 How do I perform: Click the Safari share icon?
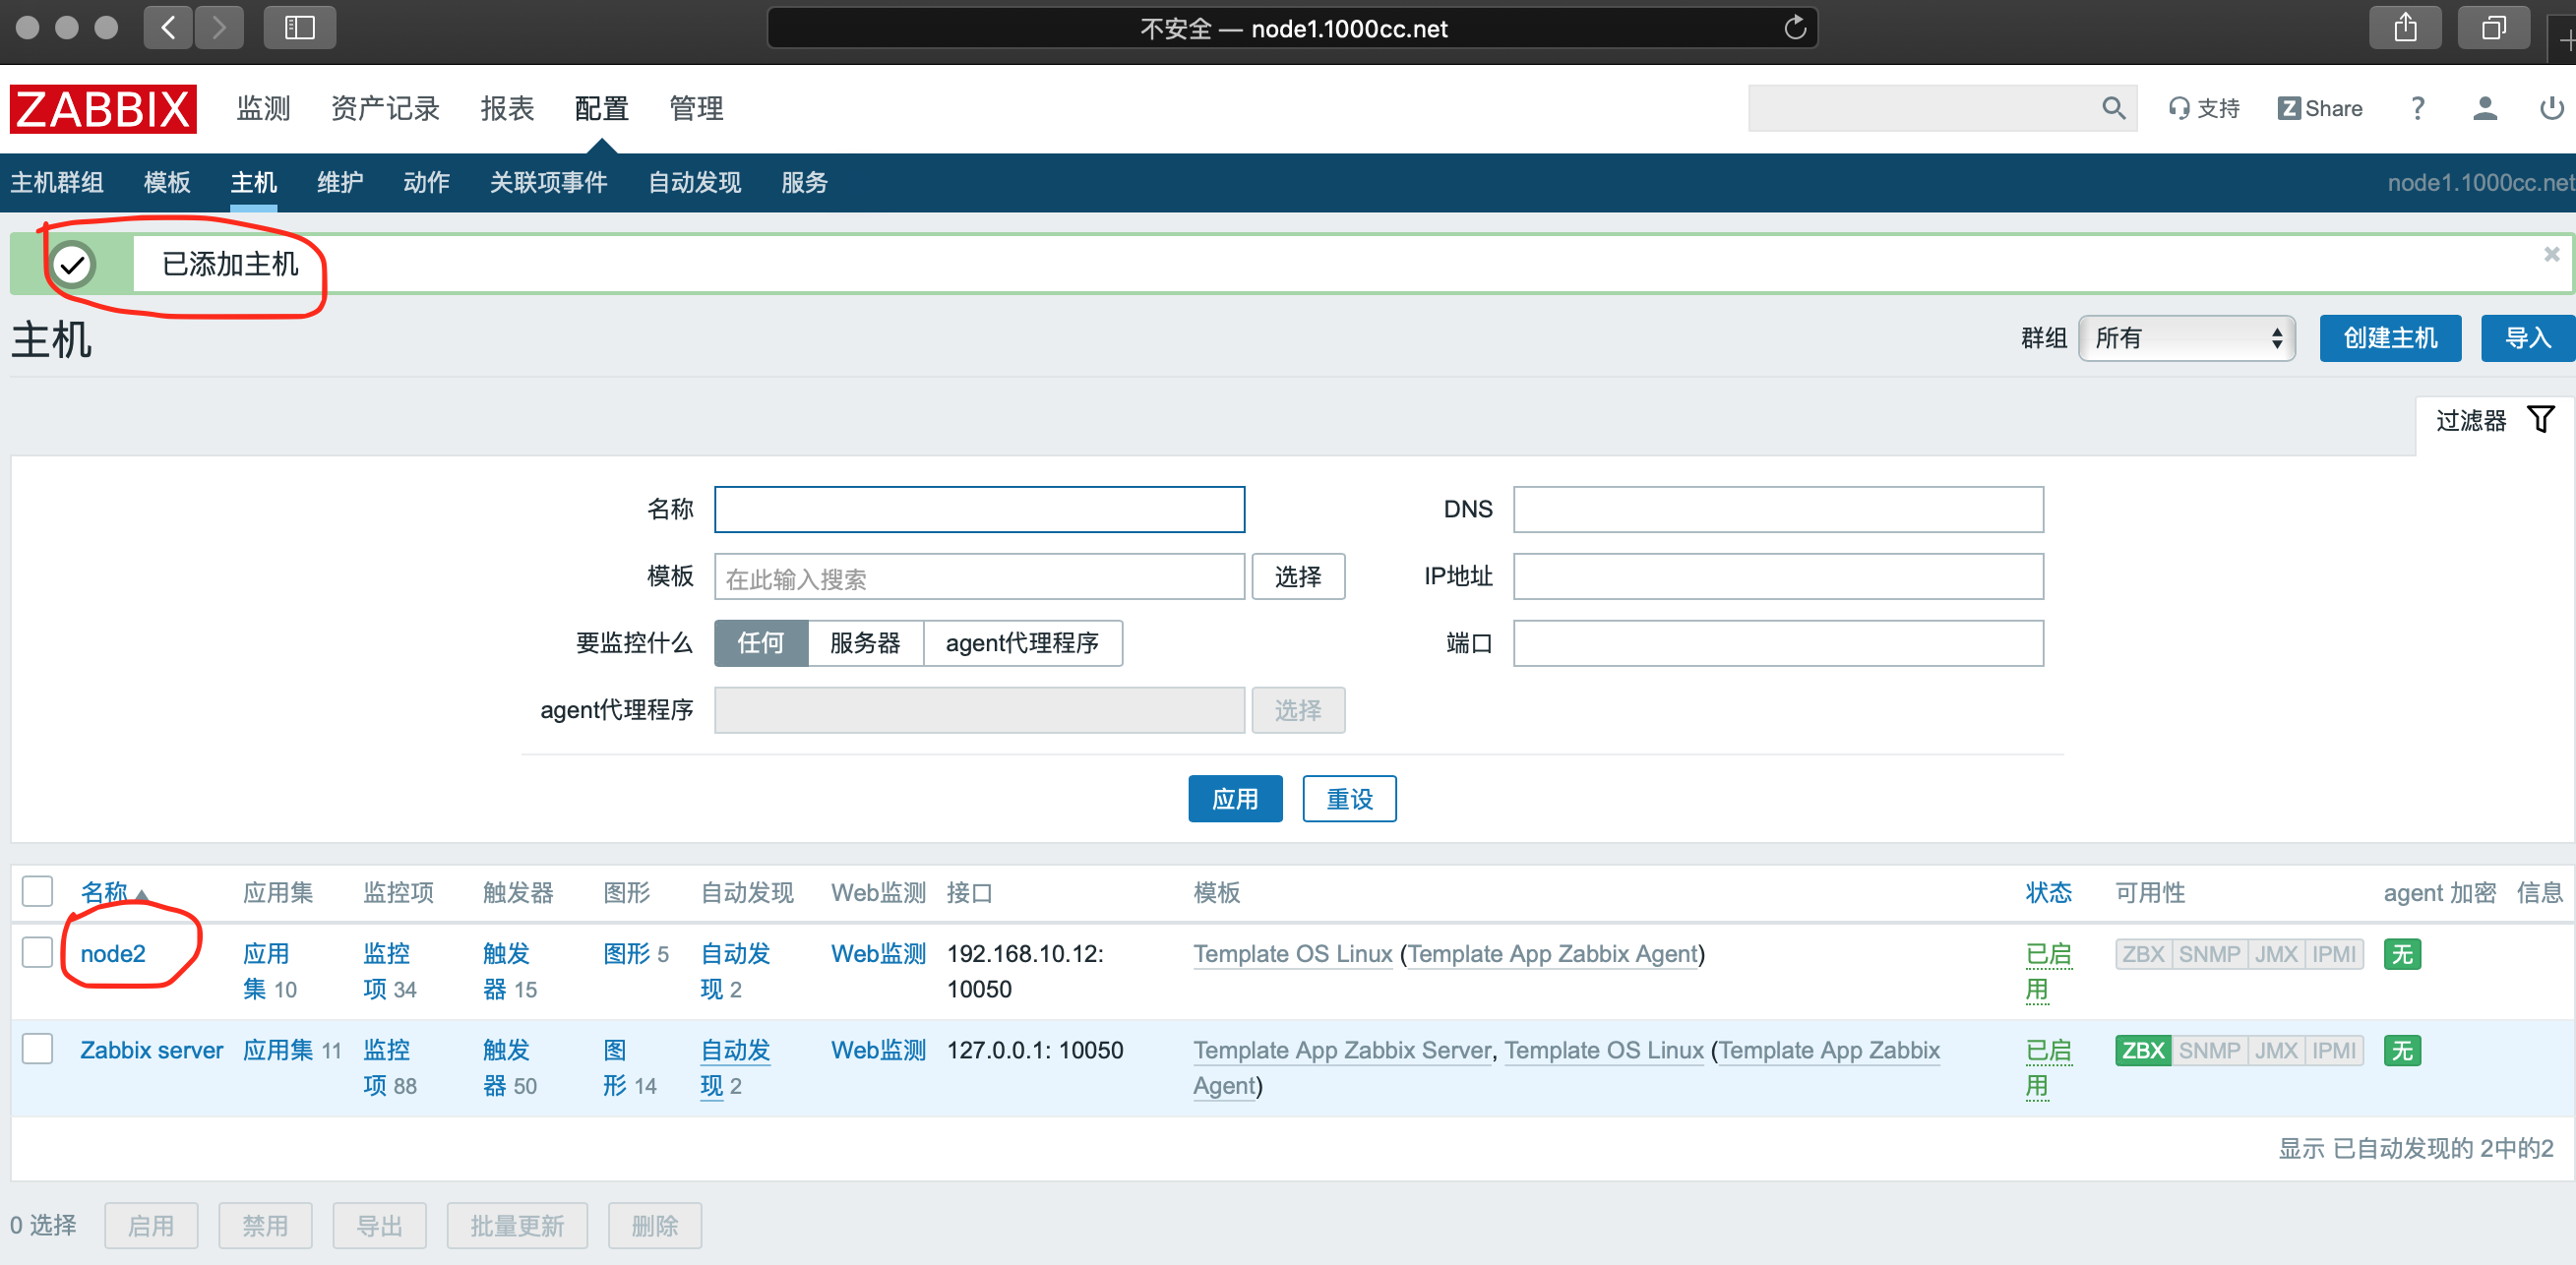[x=2405, y=28]
